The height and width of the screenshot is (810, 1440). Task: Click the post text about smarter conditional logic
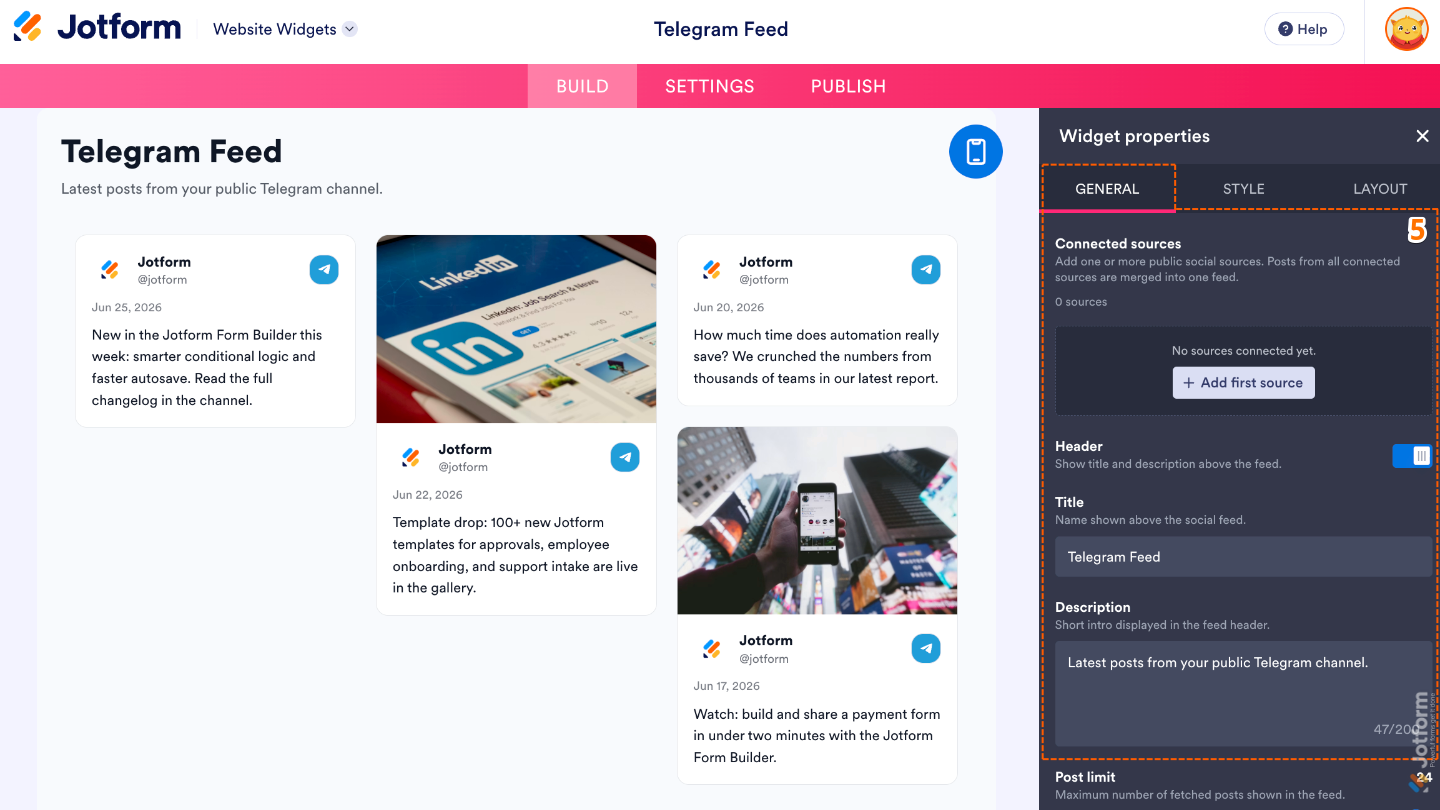pyautogui.click(x=207, y=367)
